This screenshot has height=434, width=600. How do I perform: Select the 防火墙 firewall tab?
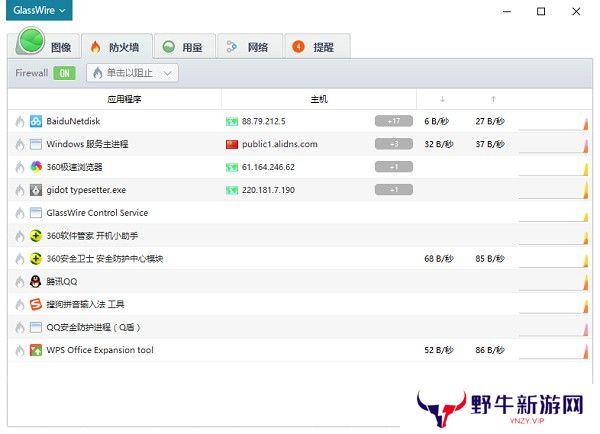(117, 46)
